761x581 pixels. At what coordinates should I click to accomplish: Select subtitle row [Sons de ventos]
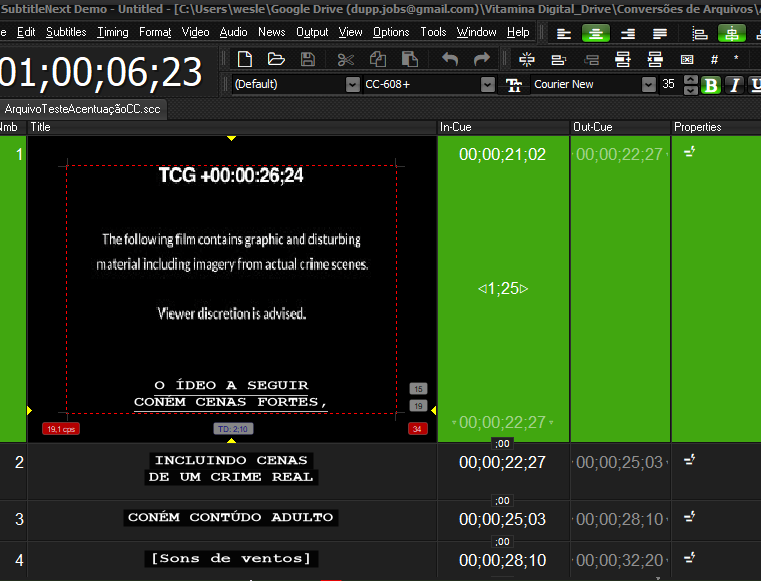coord(231,559)
